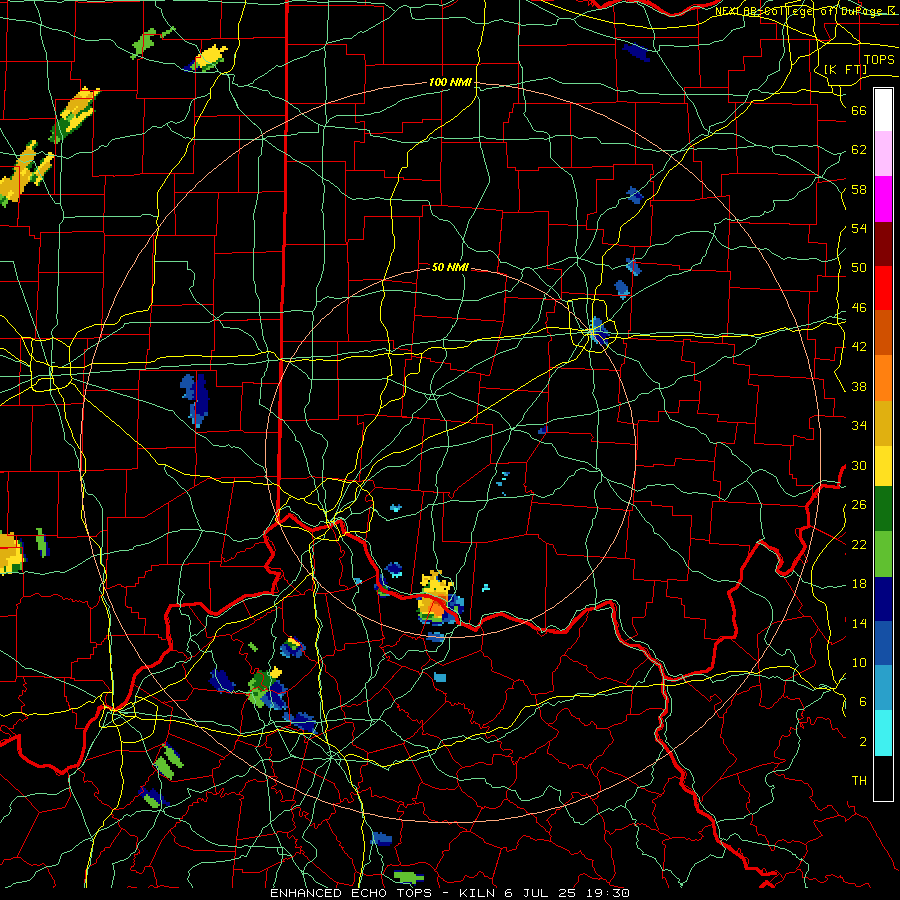This screenshot has height=900, width=900.
Task: Click the "[K FT]" units label
Action: point(845,69)
